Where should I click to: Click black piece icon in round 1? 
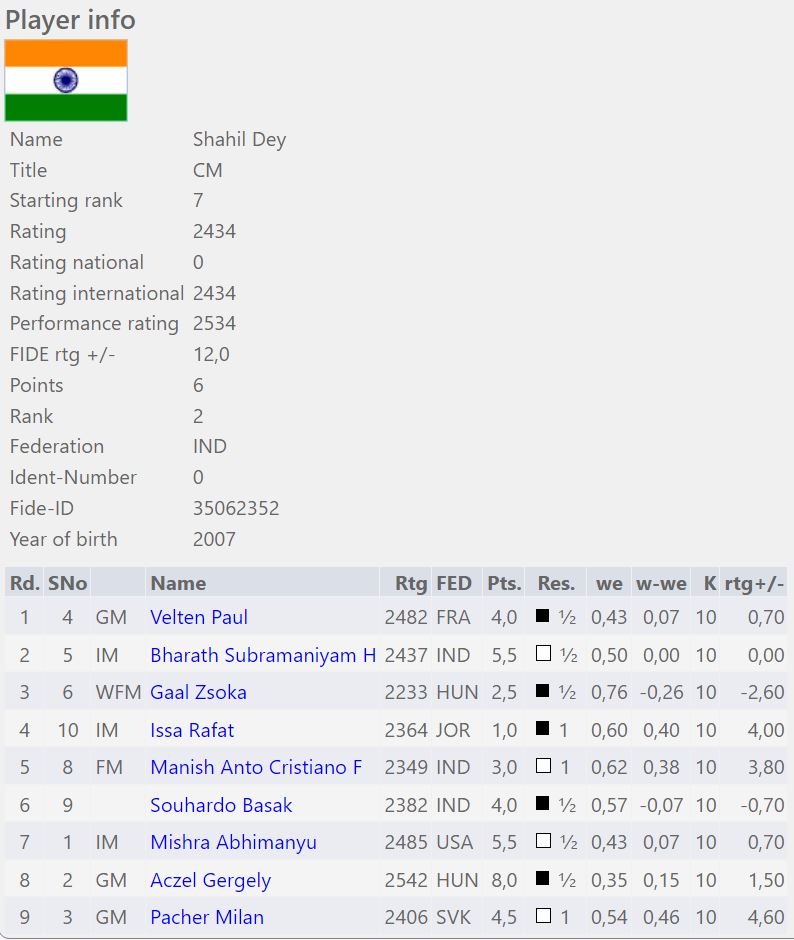543,616
